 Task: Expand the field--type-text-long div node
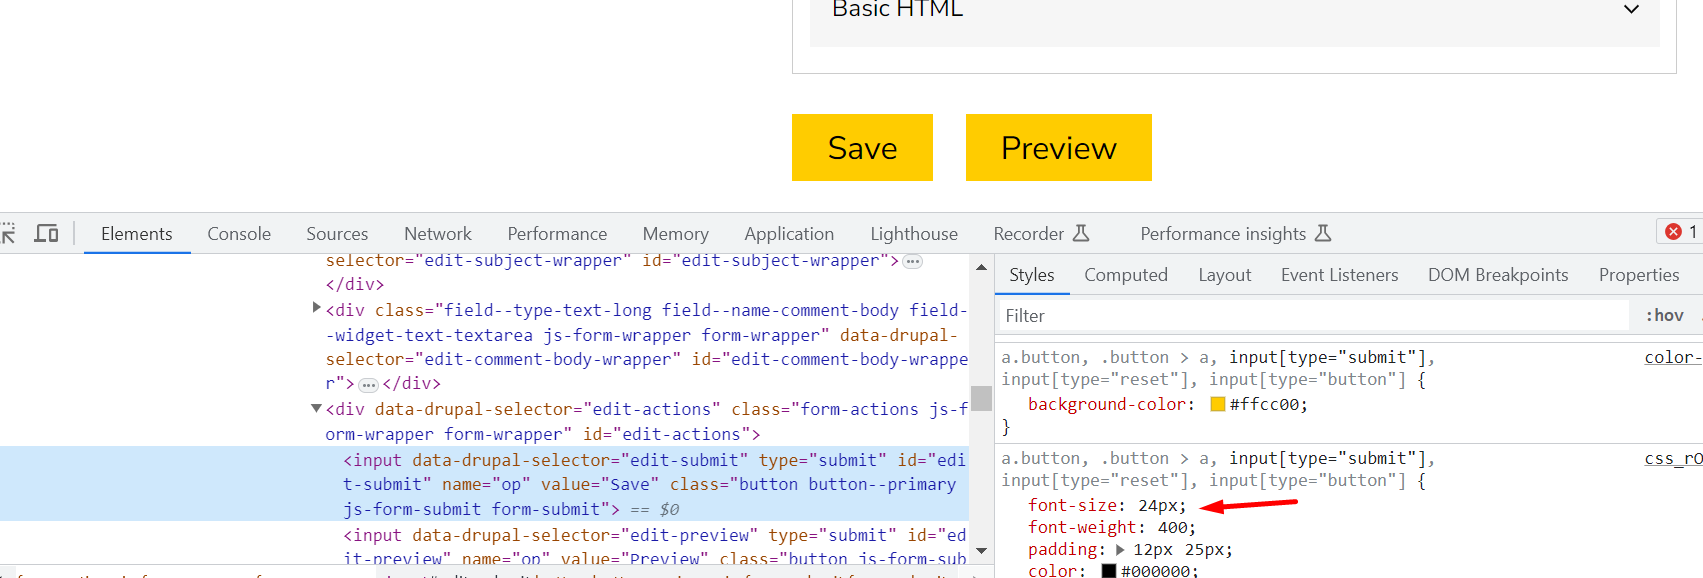tap(316, 308)
